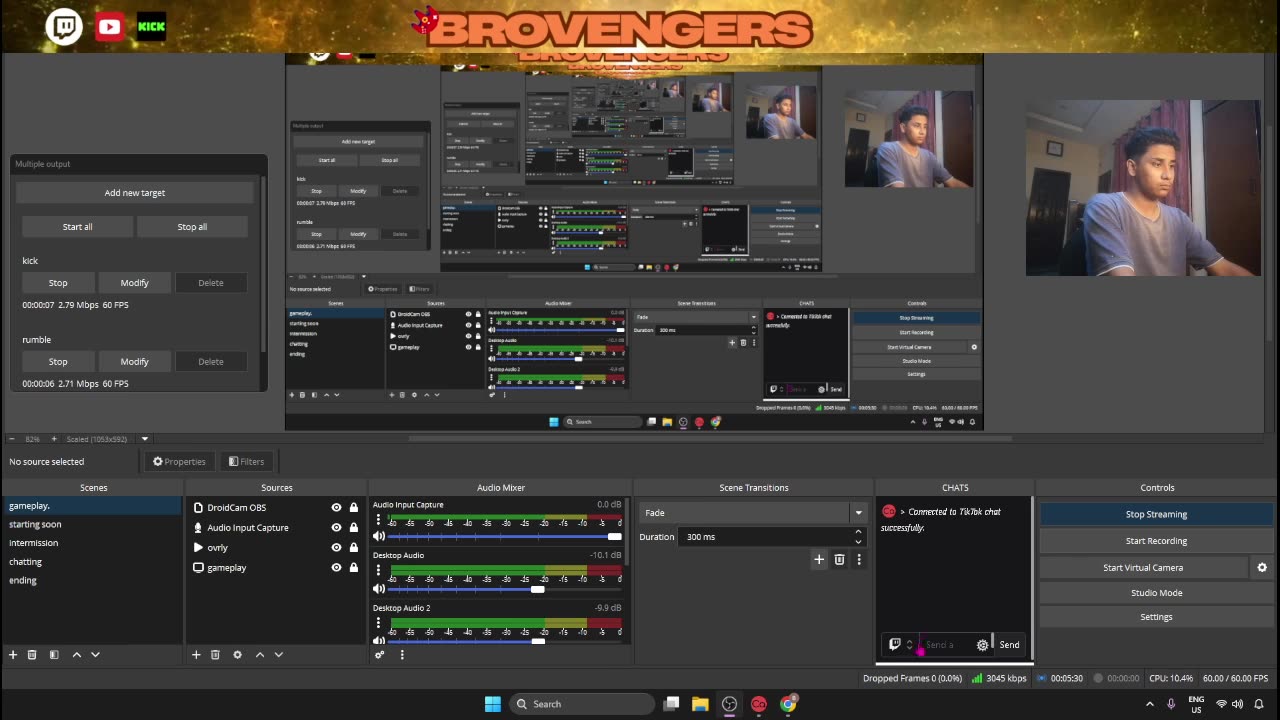Image resolution: width=1280 pixels, height=720 pixels.
Task: Open File Explorer from the taskbar
Action: (700, 704)
